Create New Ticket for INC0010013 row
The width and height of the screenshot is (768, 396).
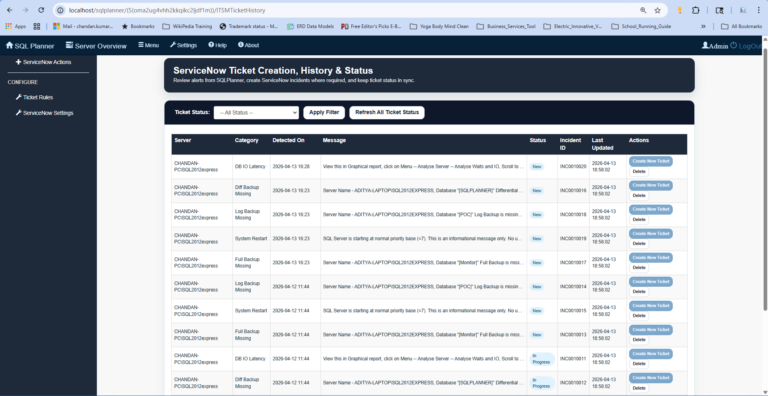coord(650,330)
